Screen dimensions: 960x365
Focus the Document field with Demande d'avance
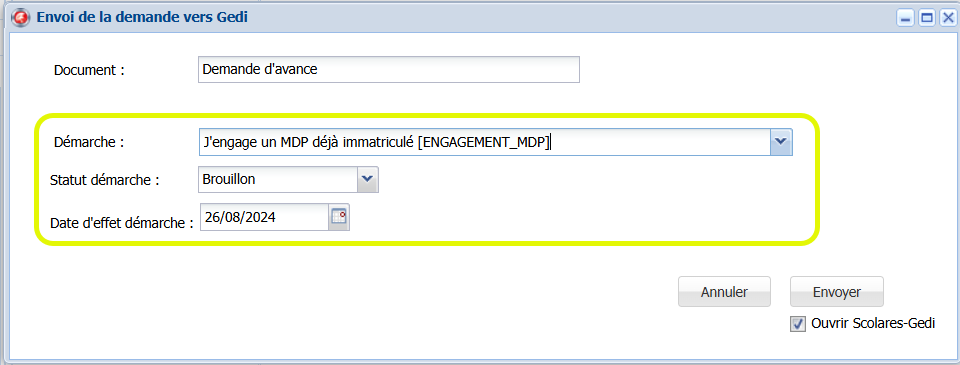(389, 69)
